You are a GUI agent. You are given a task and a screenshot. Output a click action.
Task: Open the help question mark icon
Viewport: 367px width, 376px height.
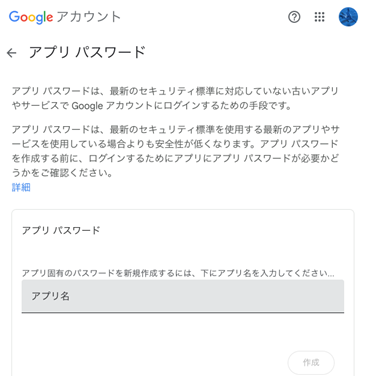tap(294, 17)
